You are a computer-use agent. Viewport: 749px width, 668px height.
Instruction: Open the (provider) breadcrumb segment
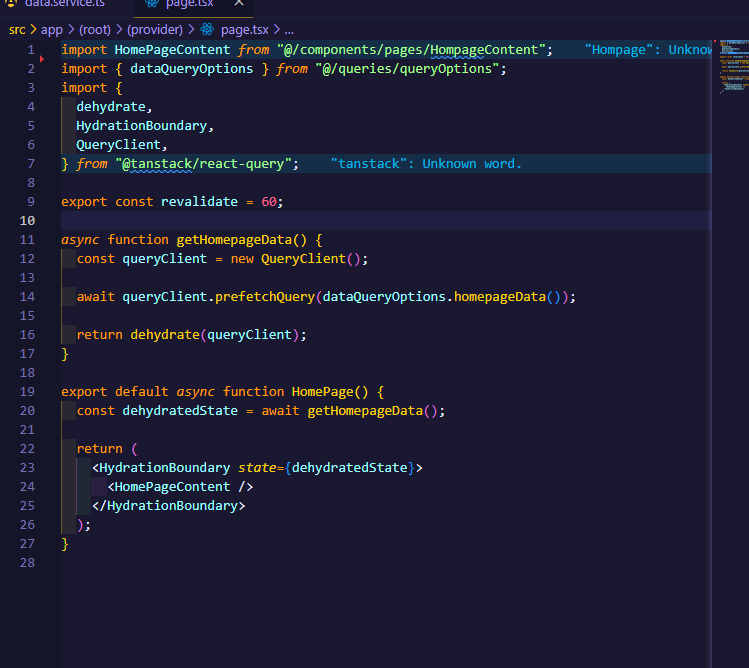click(x=155, y=30)
